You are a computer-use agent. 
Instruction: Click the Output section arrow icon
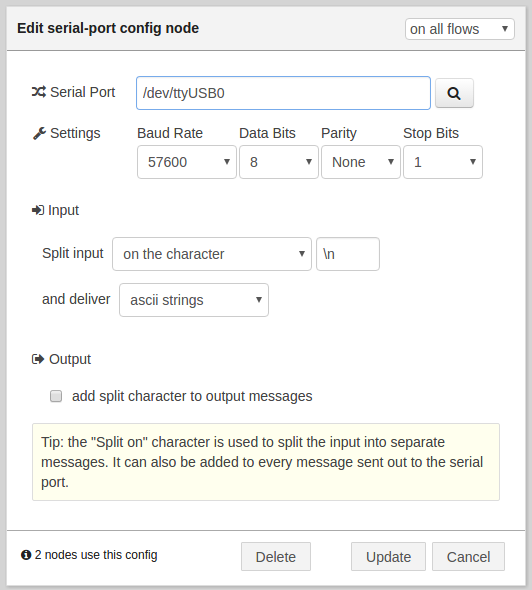38,359
